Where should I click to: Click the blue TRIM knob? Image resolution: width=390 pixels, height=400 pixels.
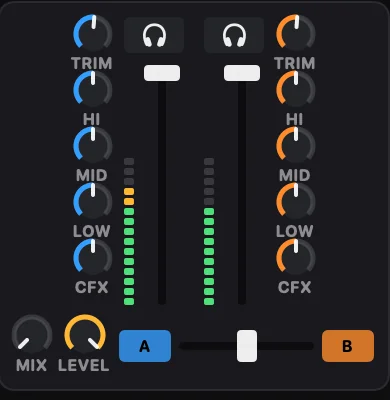point(93,34)
